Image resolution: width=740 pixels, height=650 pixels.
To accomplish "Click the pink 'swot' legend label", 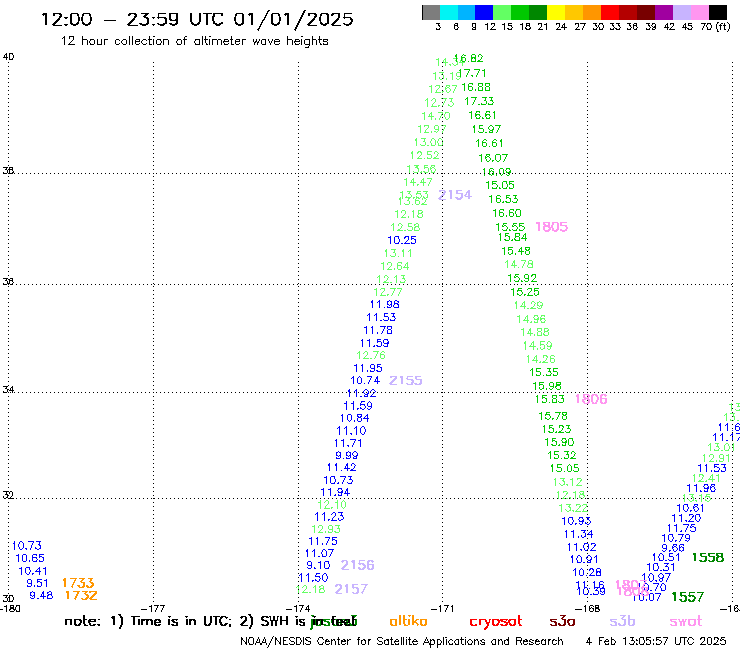I will coord(686,621).
